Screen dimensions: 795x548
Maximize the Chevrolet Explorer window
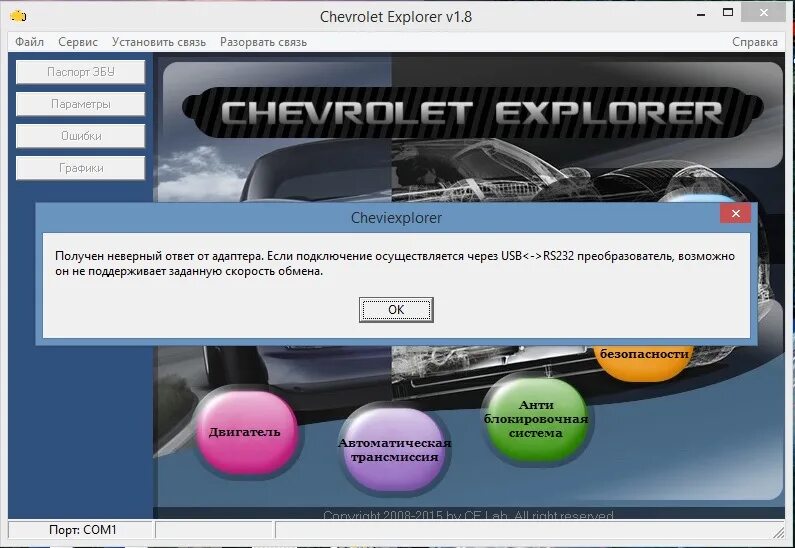coord(728,13)
